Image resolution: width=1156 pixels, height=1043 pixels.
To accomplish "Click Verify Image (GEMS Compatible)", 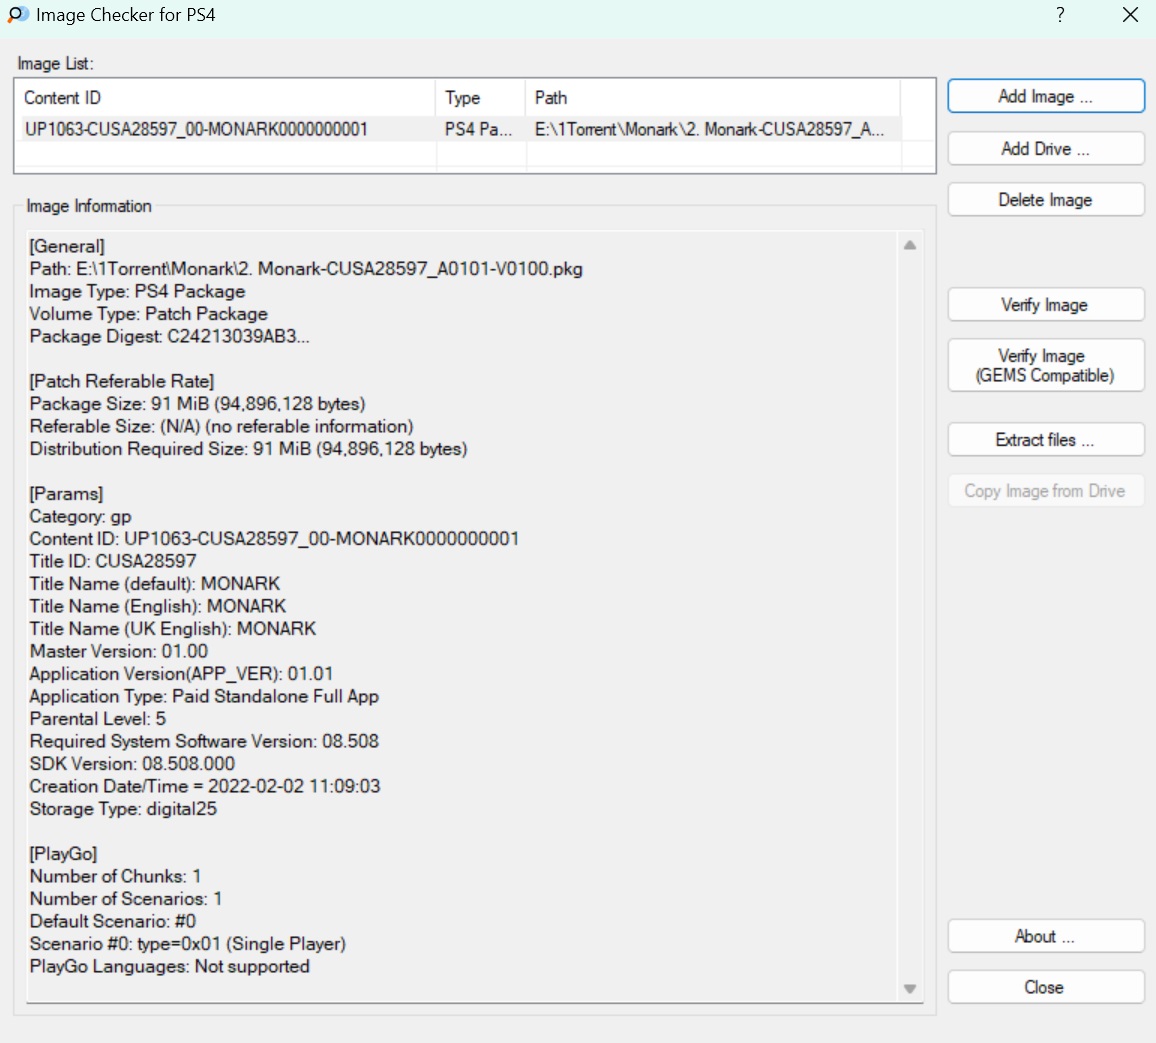I will (x=1045, y=366).
